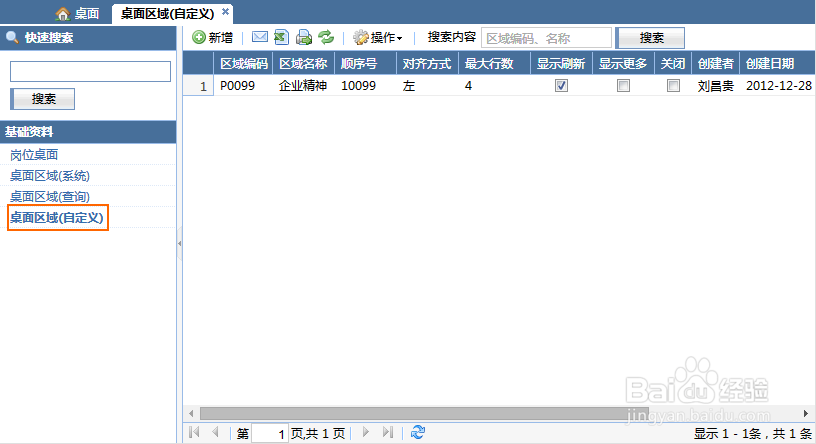Screen dimensions: 816x444
Task: Sort by 对齐方式 column header
Action: [427, 64]
